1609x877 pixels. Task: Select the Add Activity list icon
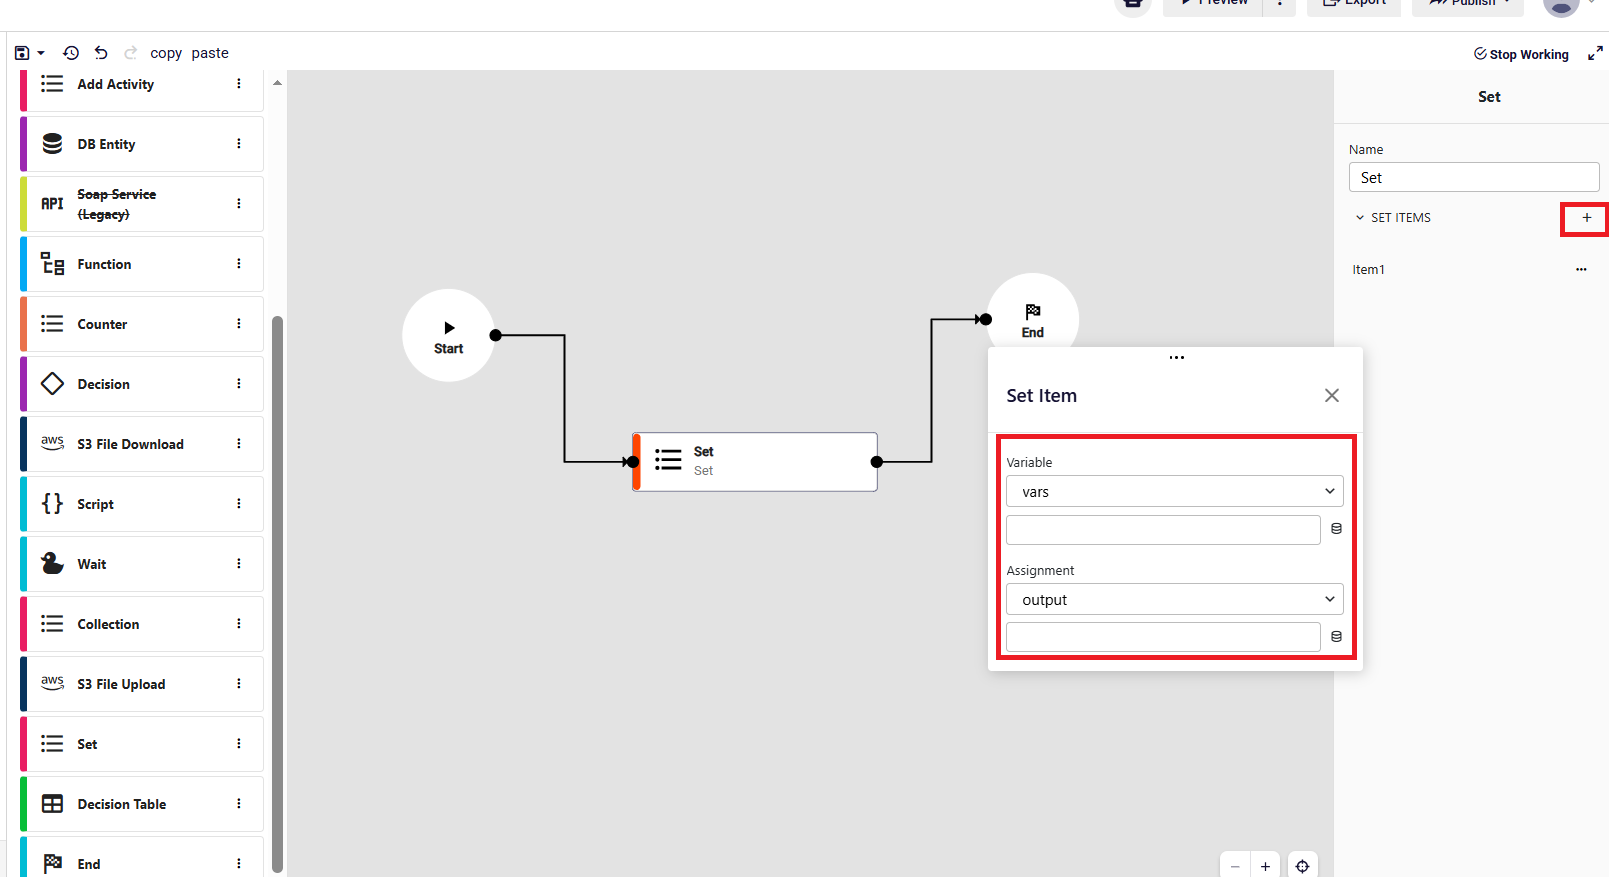pos(52,84)
